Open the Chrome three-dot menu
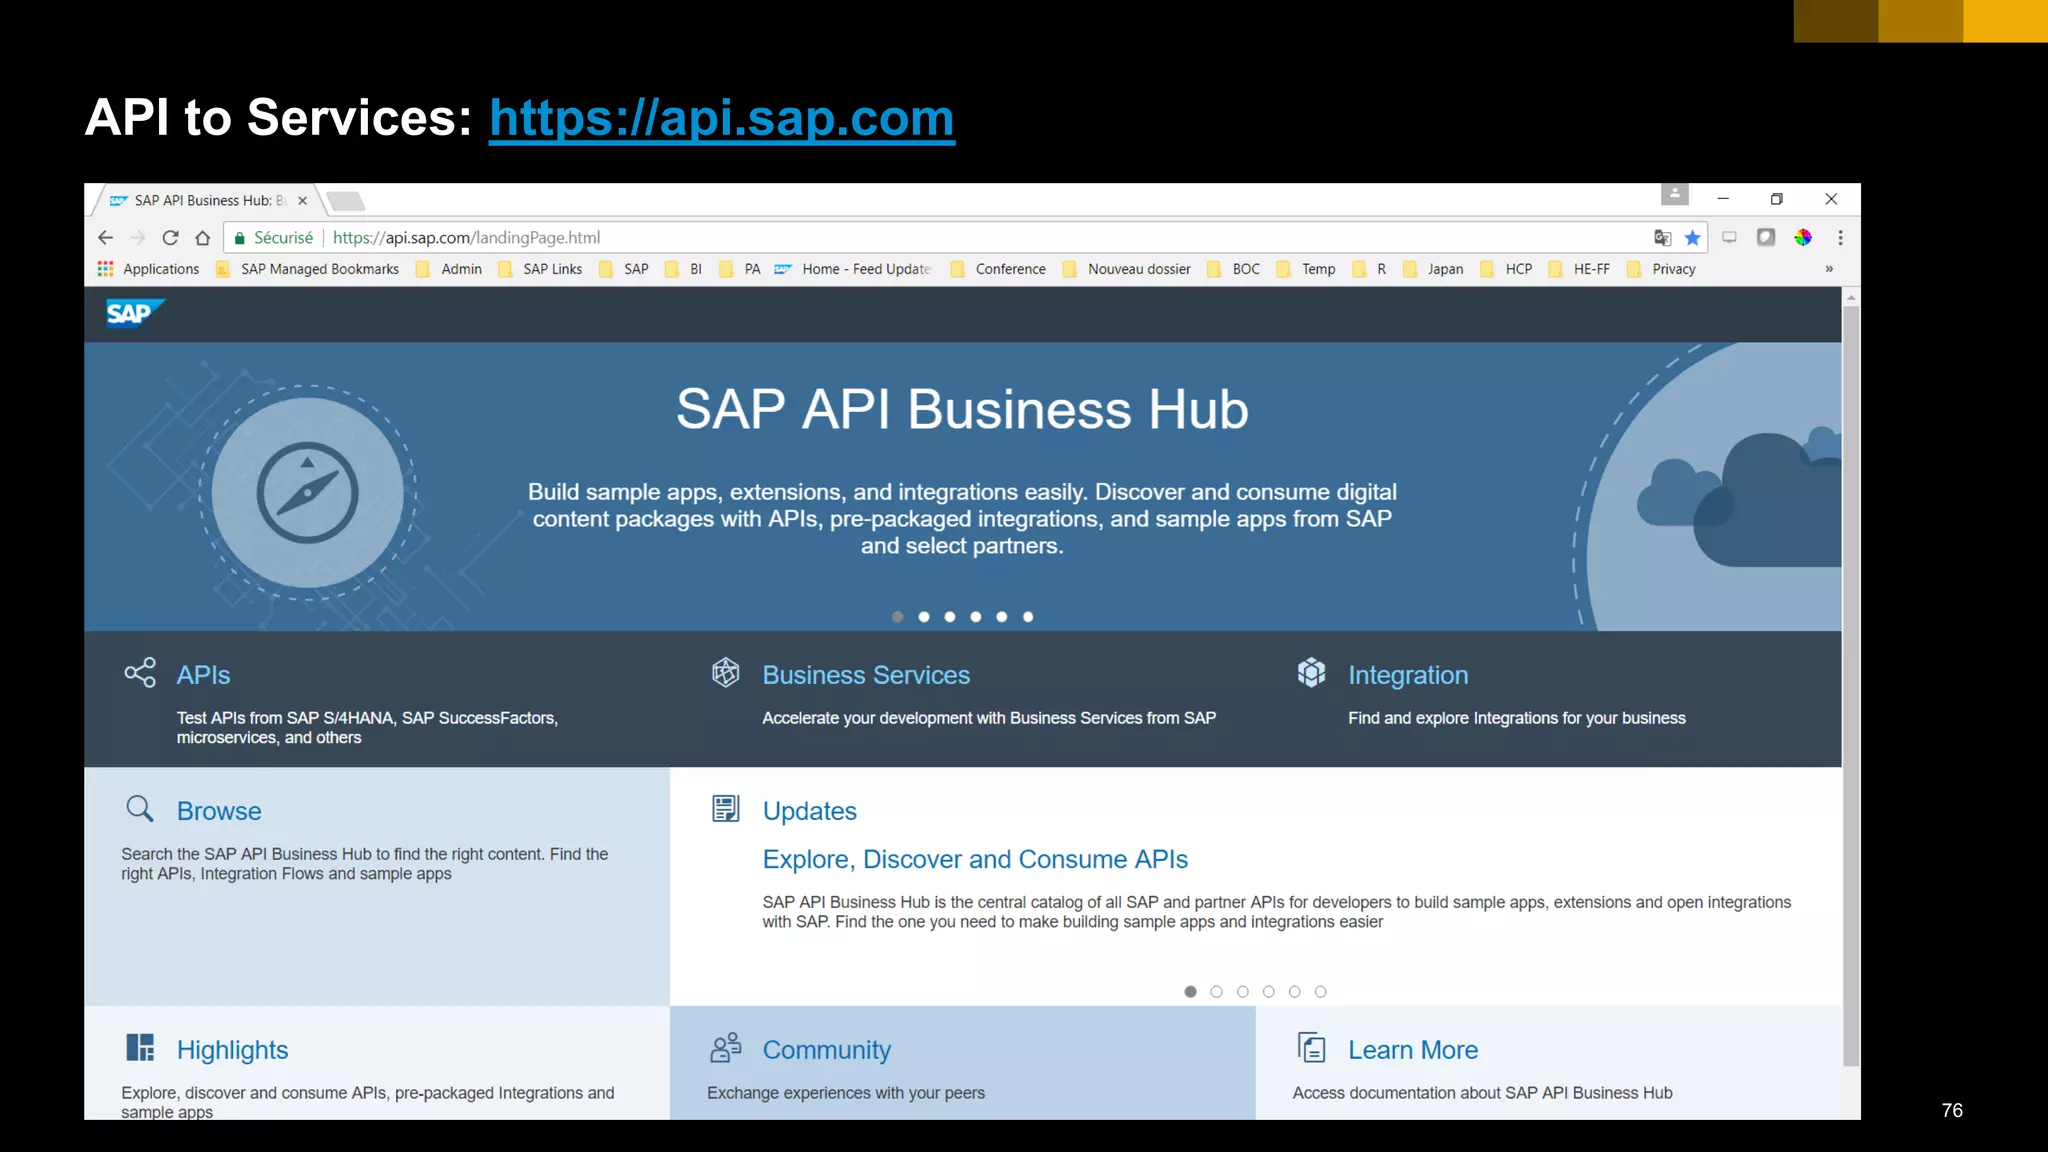This screenshot has height=1152, width=2048. coord(1840,237)
